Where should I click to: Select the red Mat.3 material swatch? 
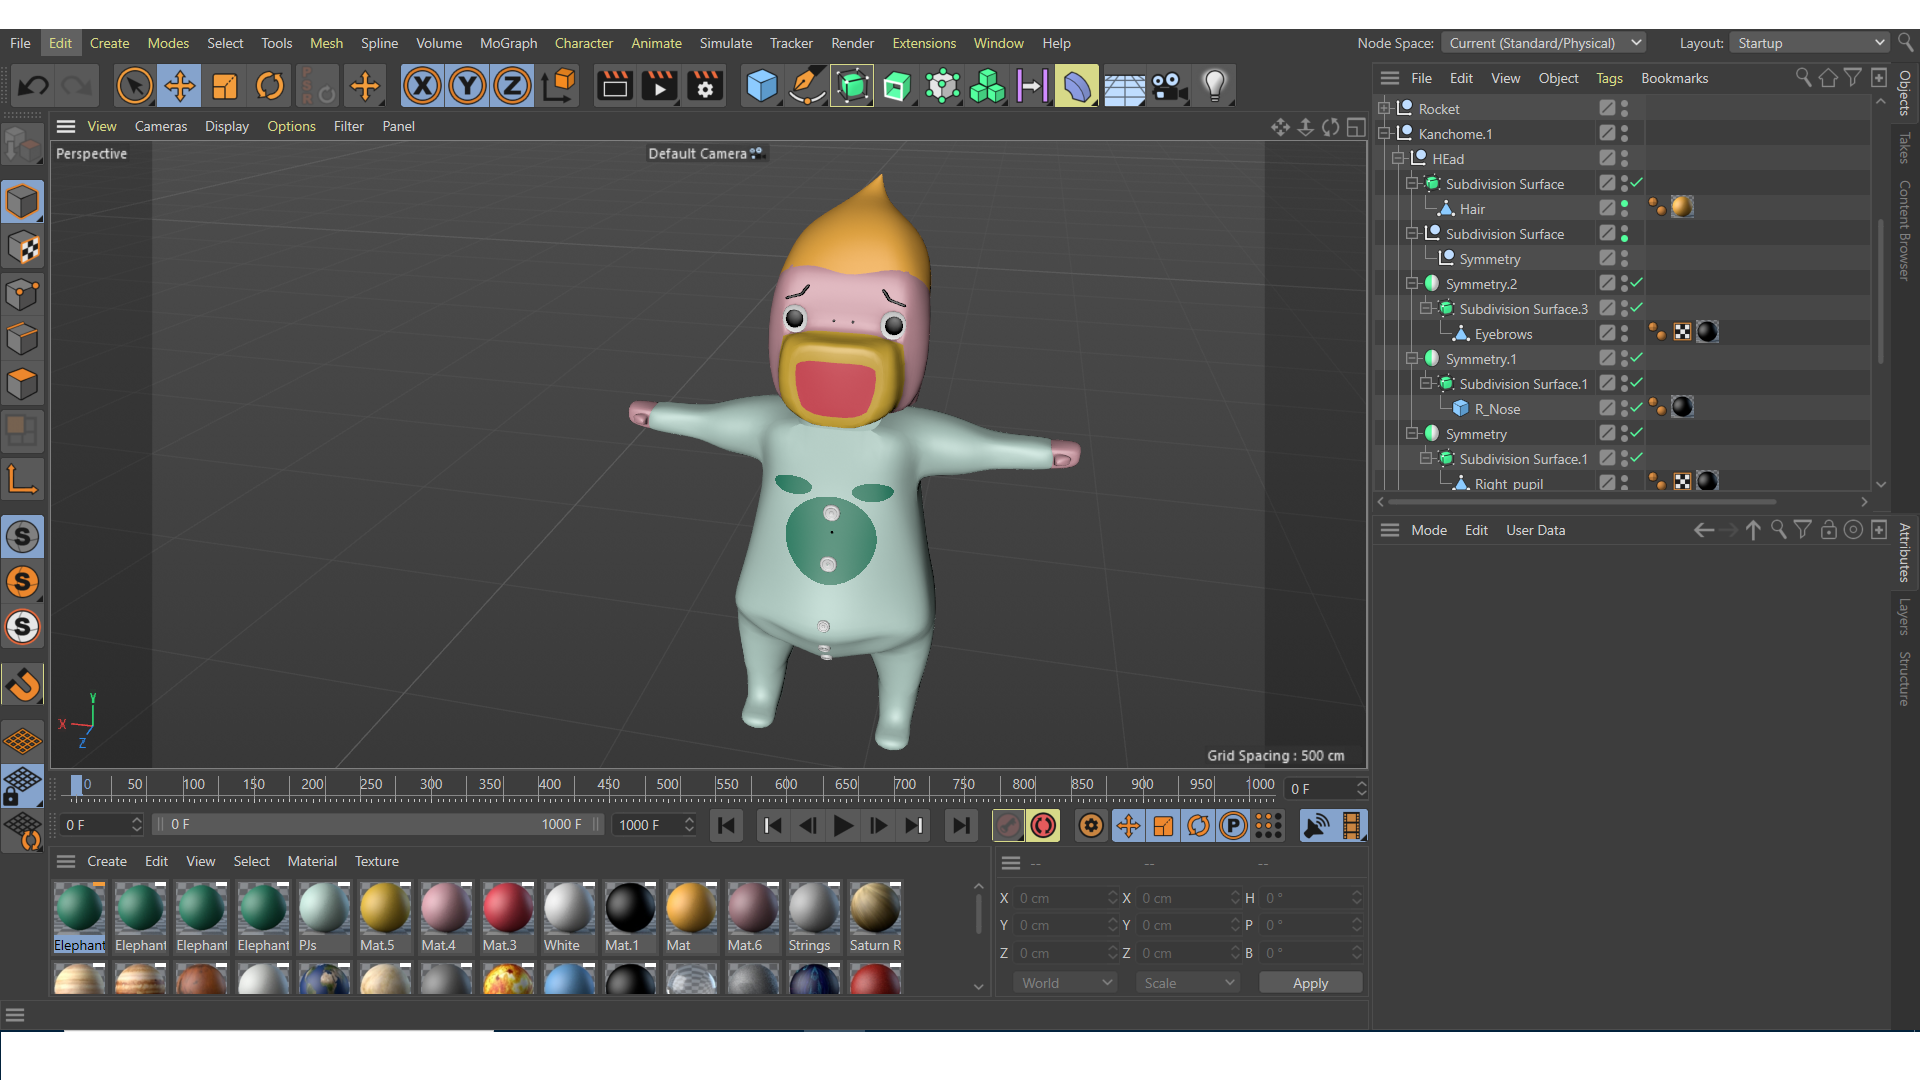point(507,908)
